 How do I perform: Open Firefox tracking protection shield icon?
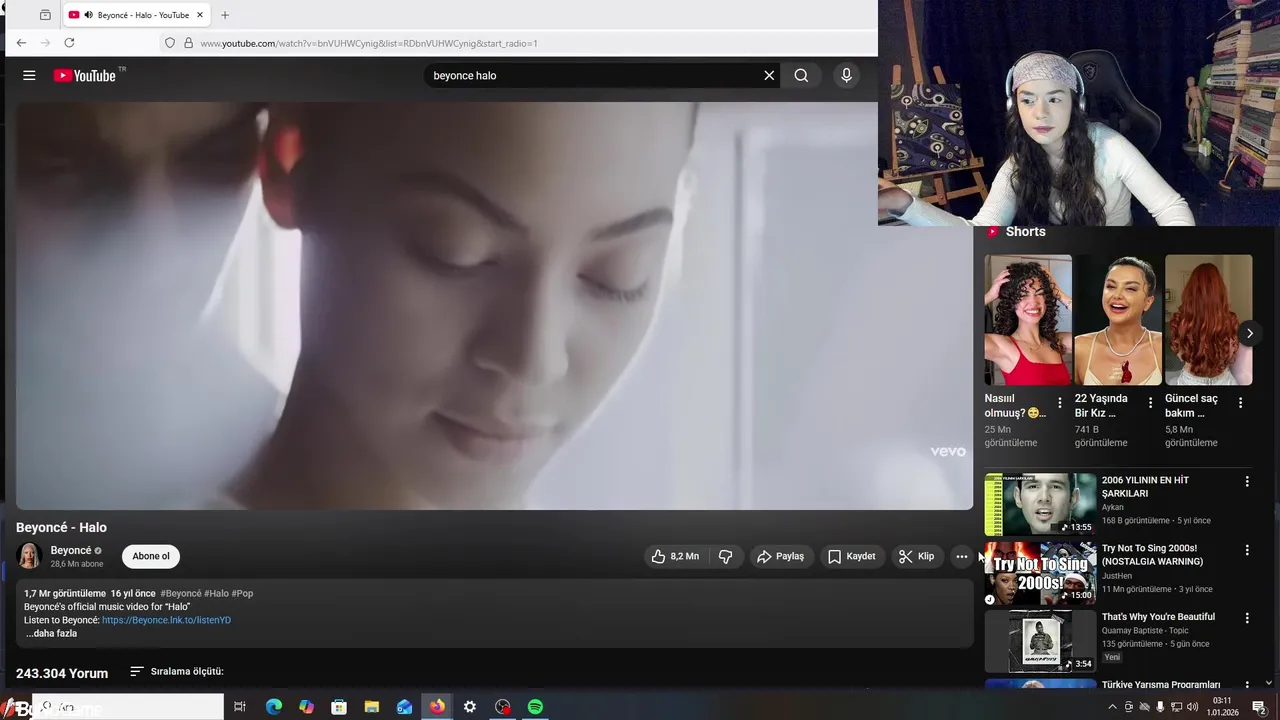pos(170,43)
